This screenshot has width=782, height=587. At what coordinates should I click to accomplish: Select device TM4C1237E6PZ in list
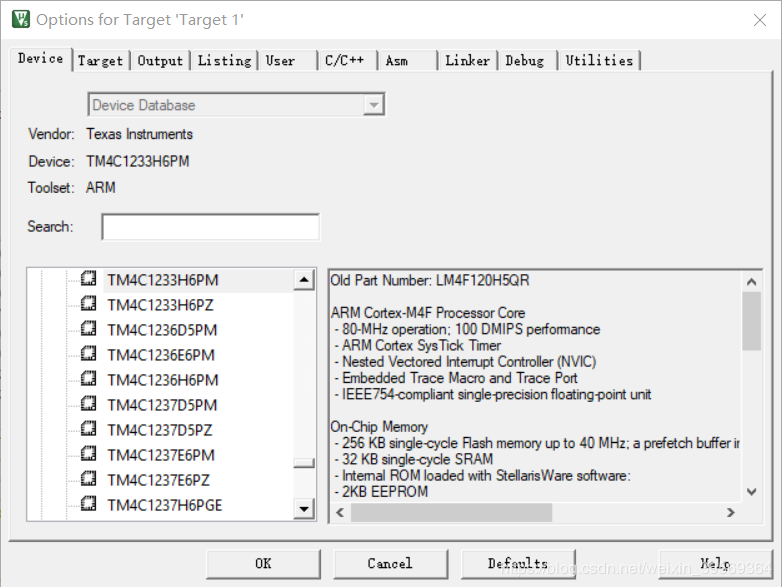point(159,480)
